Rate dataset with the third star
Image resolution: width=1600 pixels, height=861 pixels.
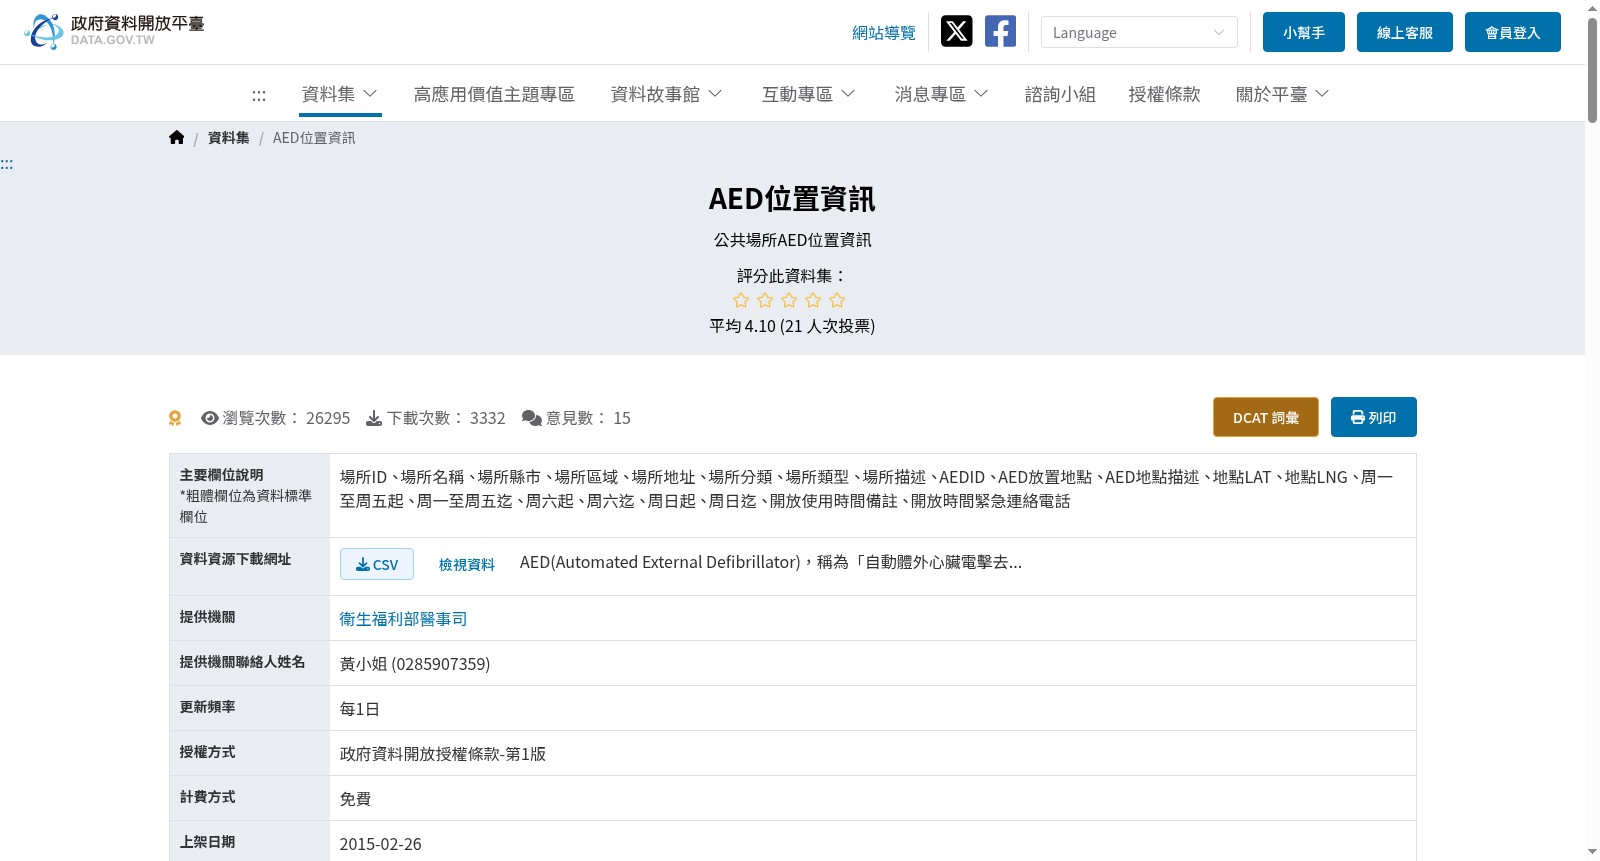click(789, 300)
